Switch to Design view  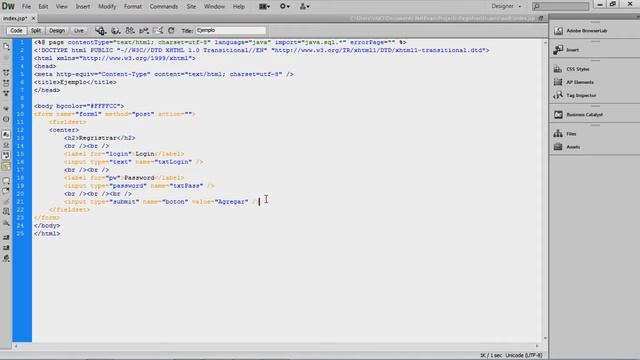pyautogui.click(x=57, y=31)
